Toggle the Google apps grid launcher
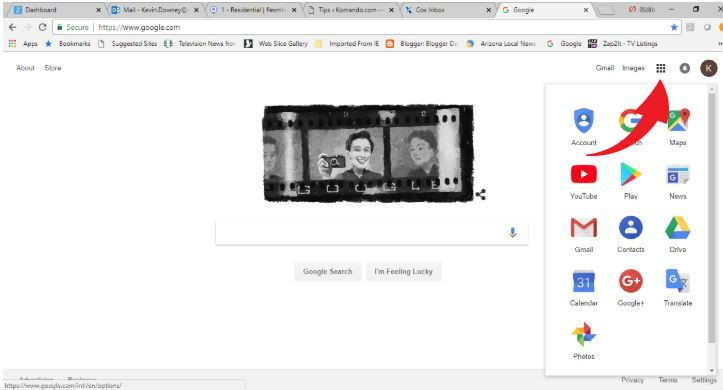The height and width of the screenshot is (390, 723). 660,68
